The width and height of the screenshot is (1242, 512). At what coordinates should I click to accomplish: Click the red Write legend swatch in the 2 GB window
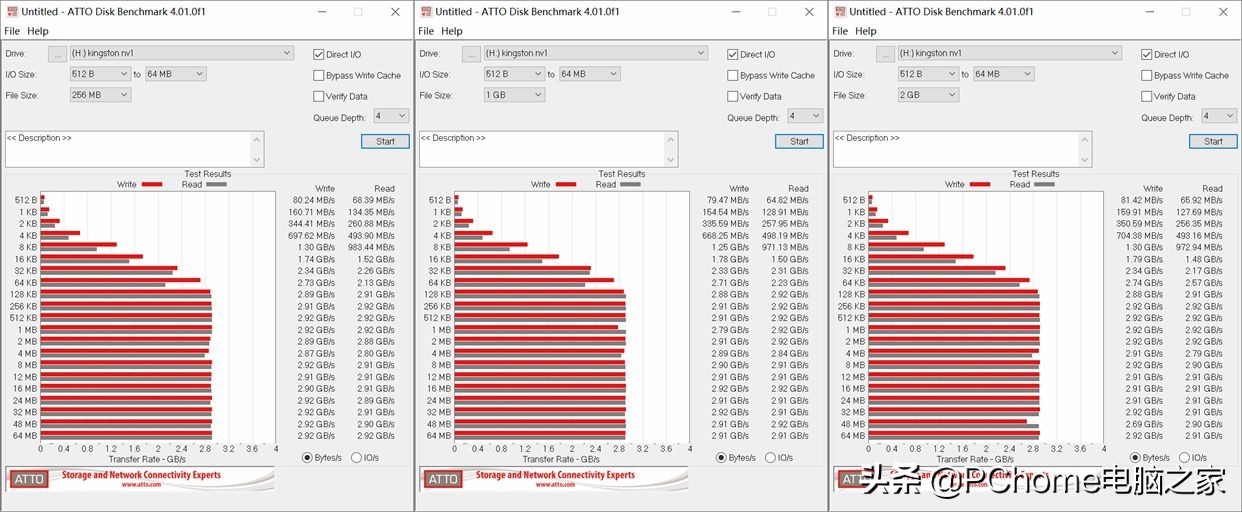(x=980, y=184)
